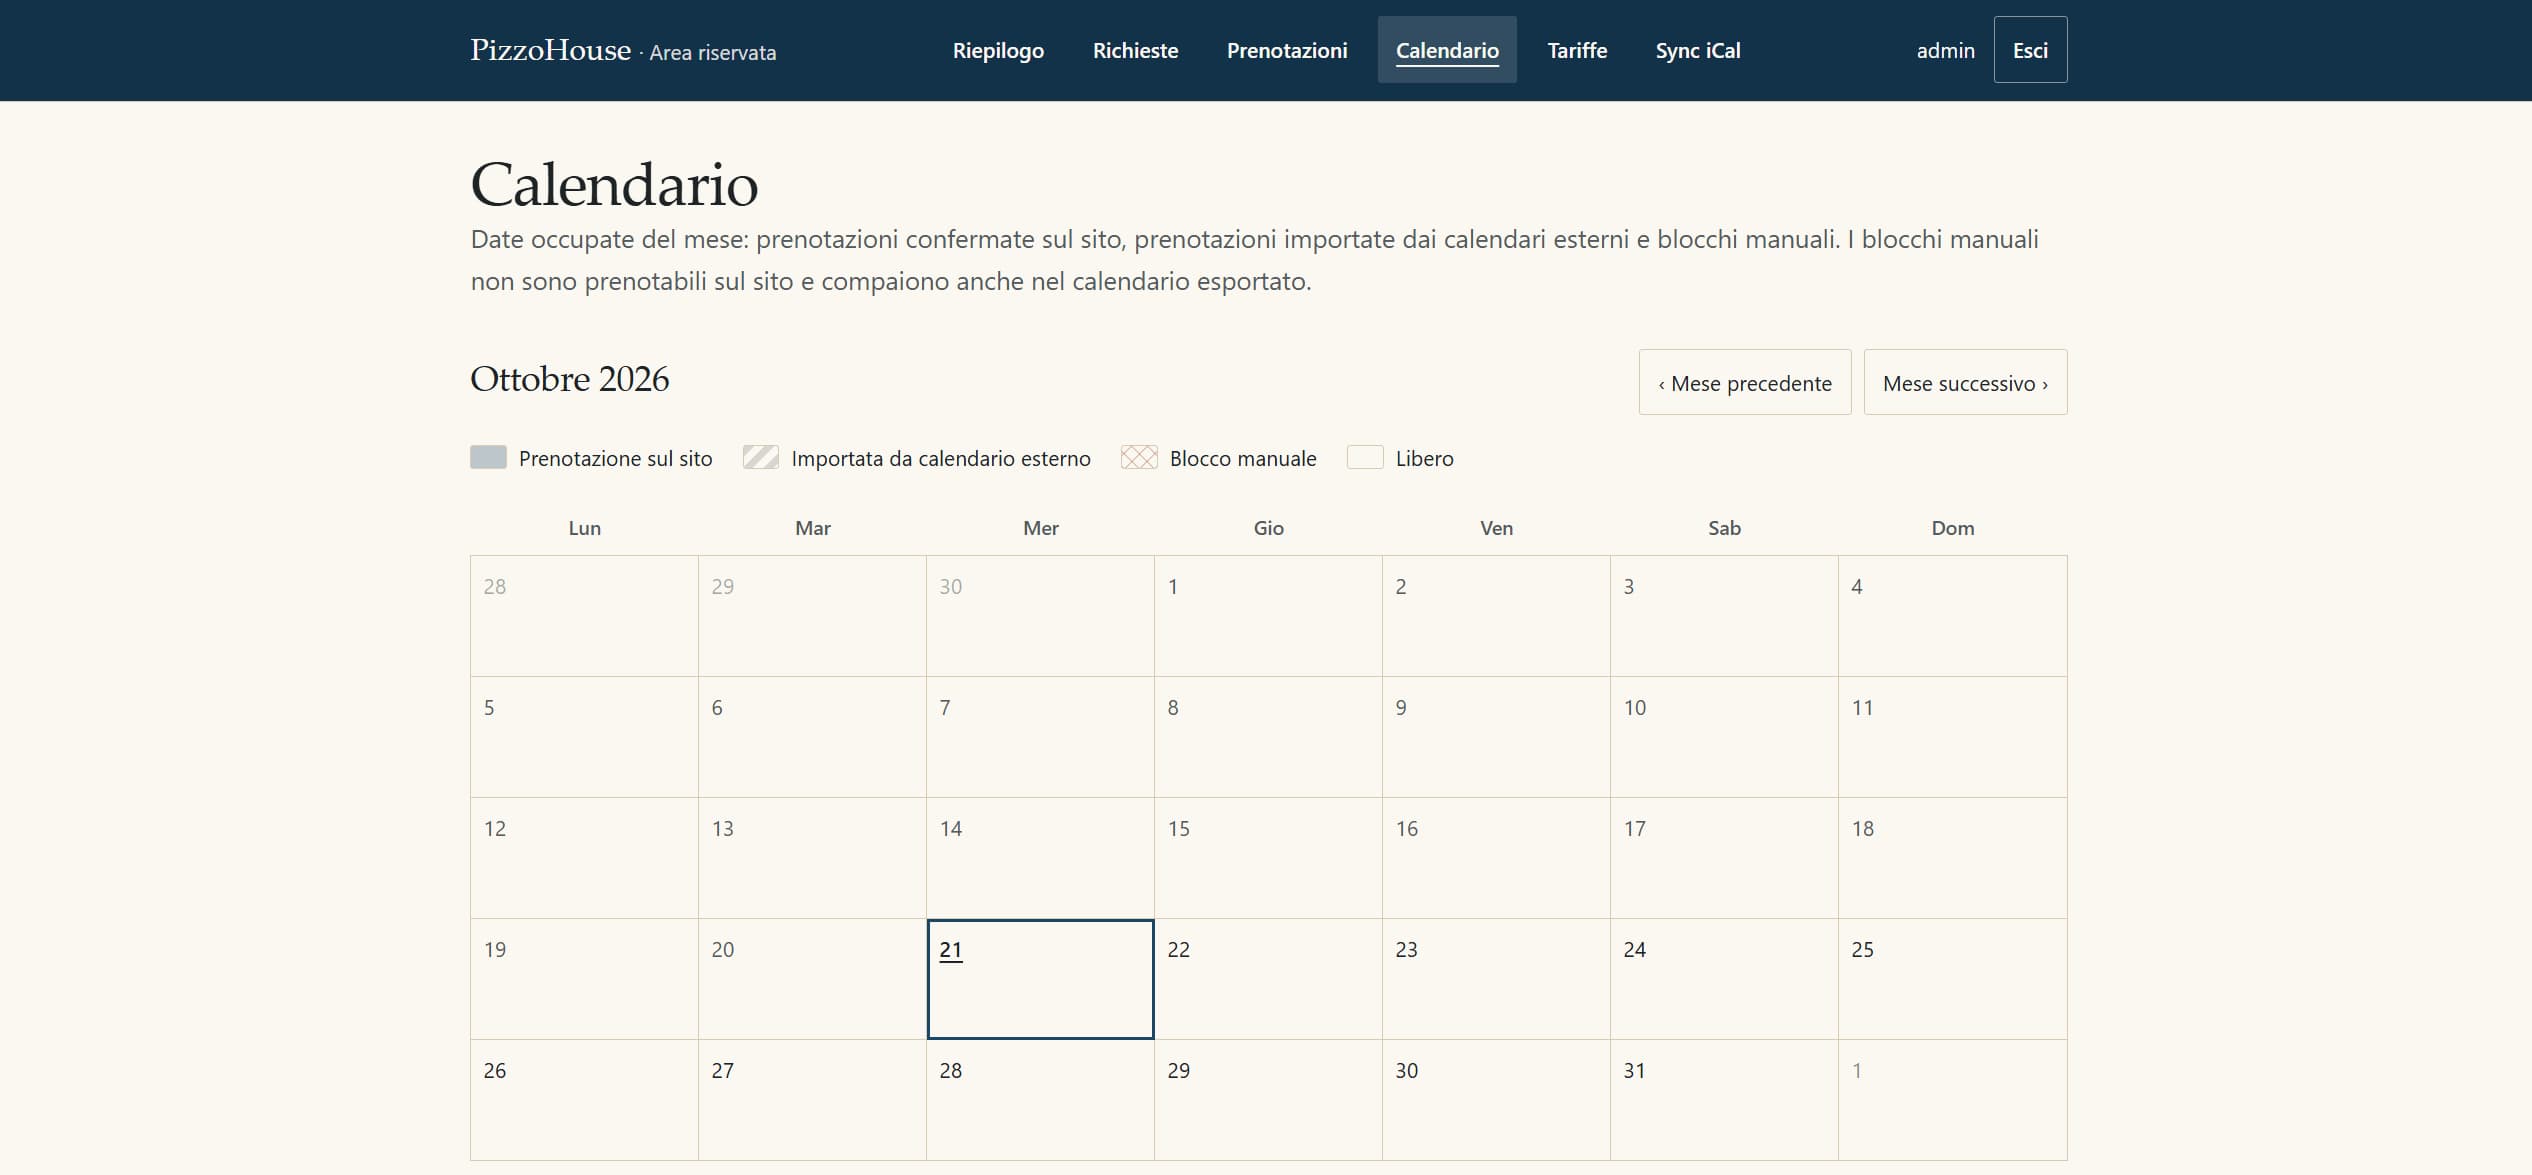The height and width of the screenshot is (1175, 2532).
Task: Open the Tariffe page
Action: (x=1577, y=50)
